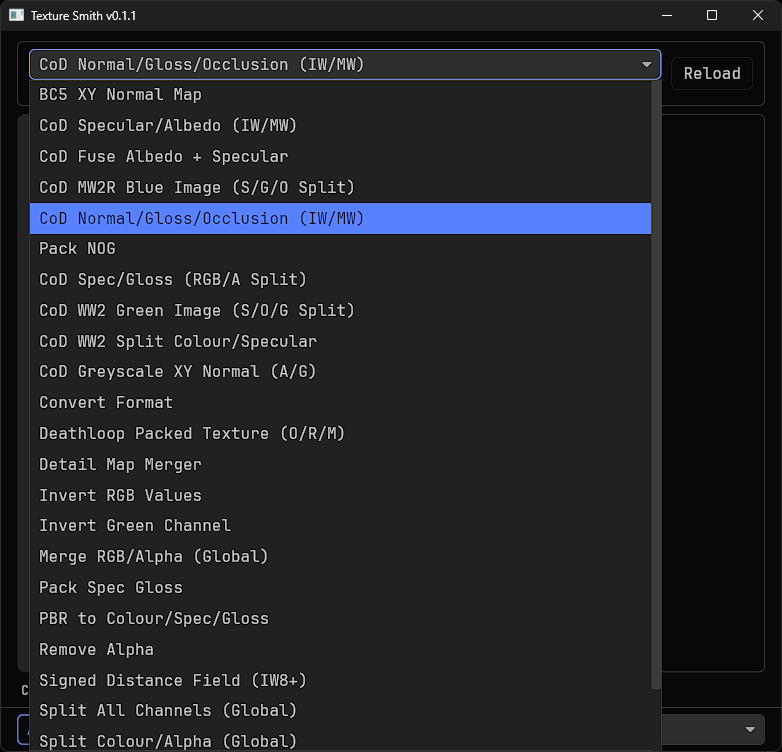Select Invert Green Channel
This screenshot has width=782, height=752.
tap(341, 526)
